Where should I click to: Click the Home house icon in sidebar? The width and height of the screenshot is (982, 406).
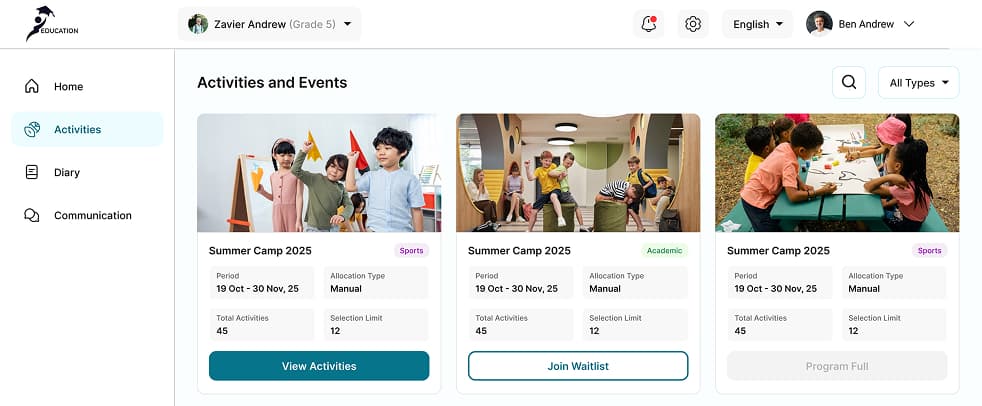32,86
